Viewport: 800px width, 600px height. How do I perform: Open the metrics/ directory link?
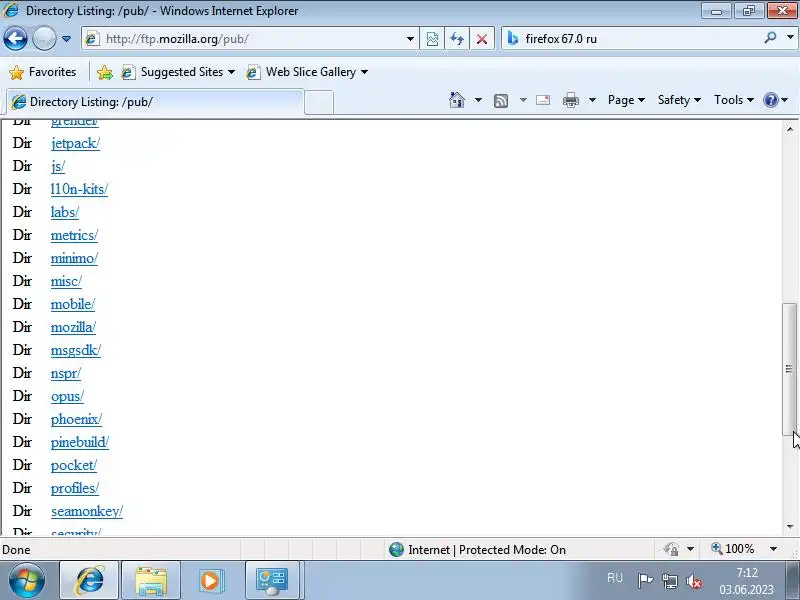pos(74,235)
